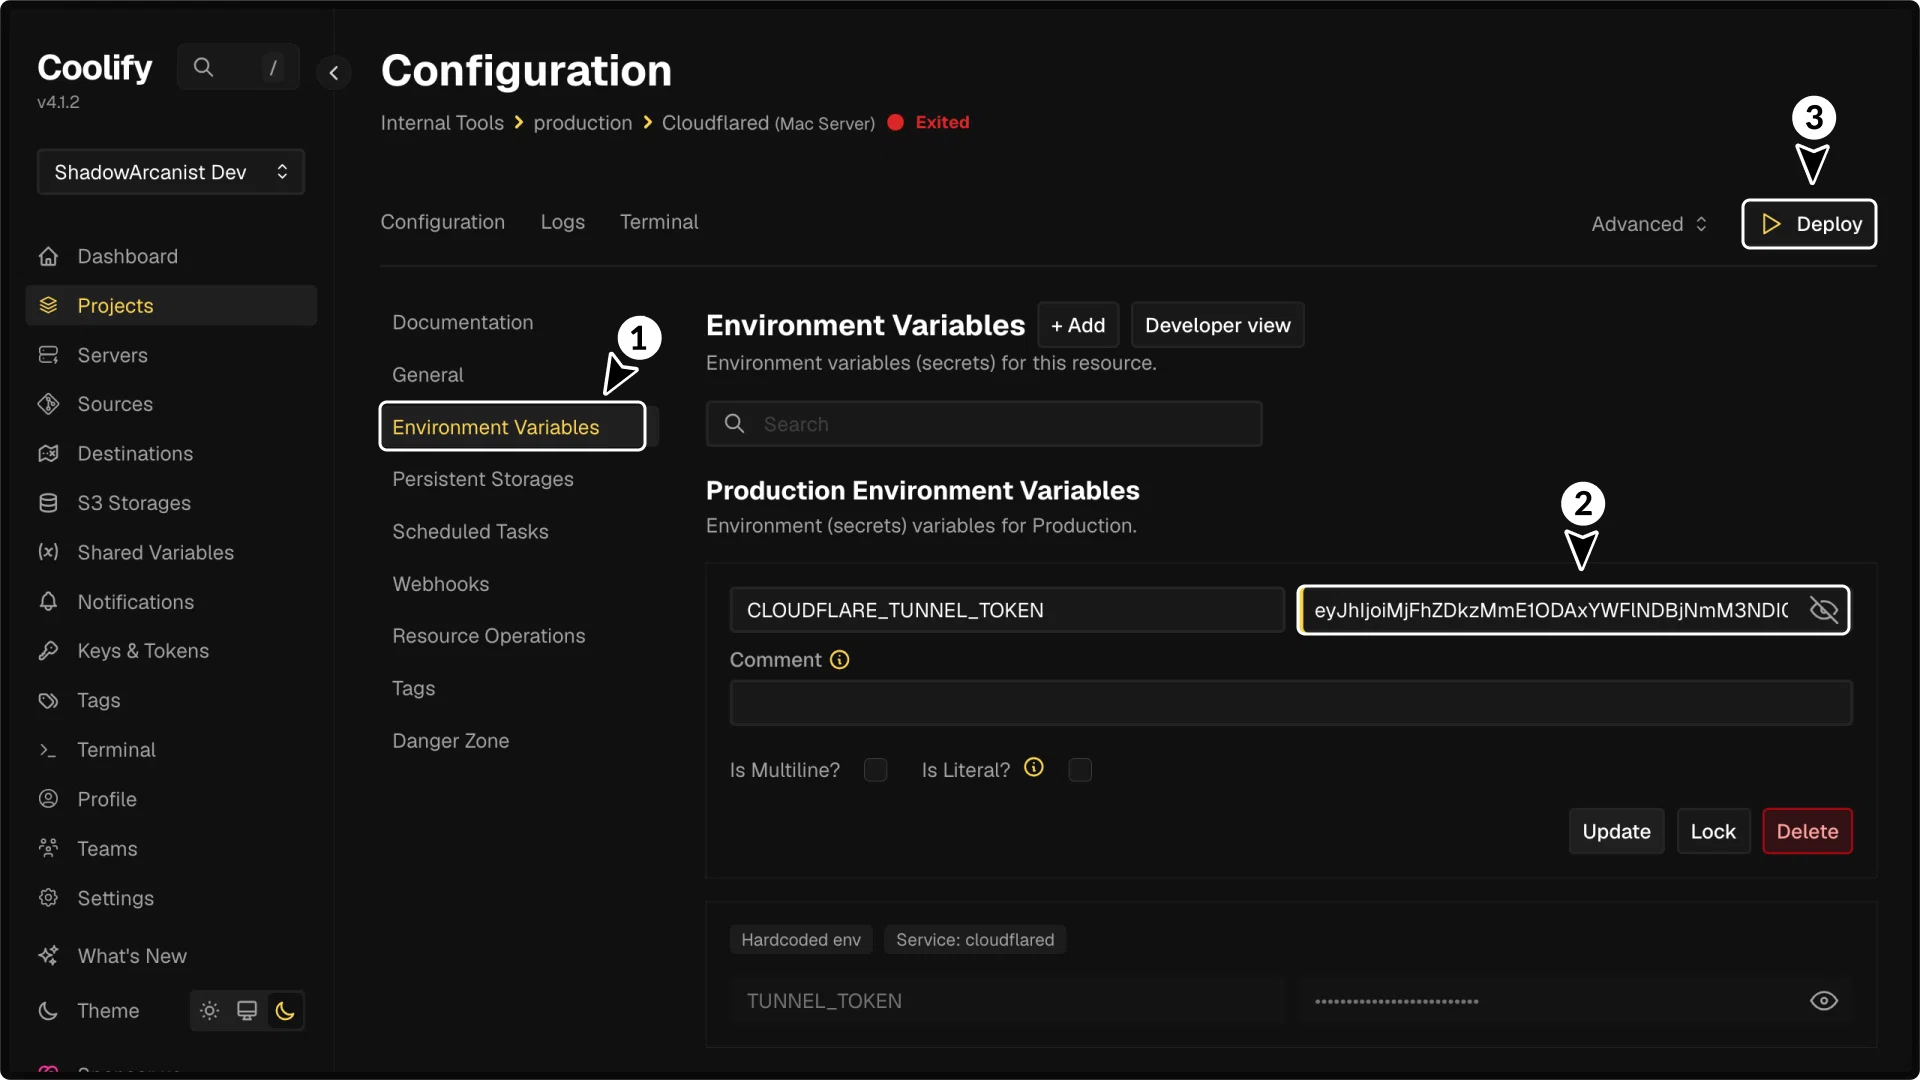Select the light theme sun icon
This screenshot has height=1080, width=1920.
click(209, 1011)
